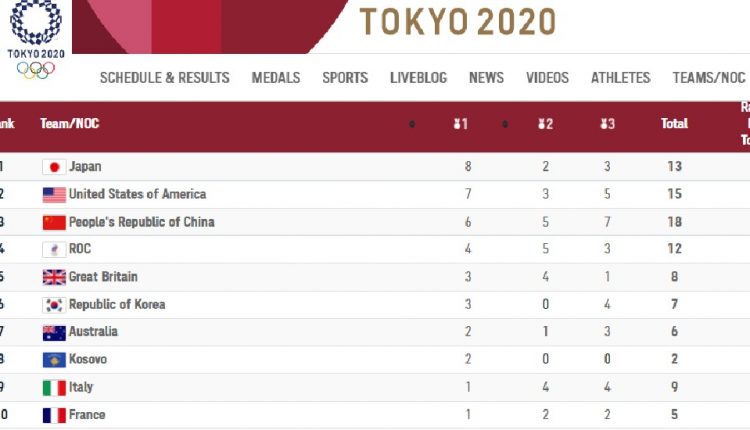Image resolution: width=750 pixels, height=430 pixels.
Task: Open the Schedule & Results menu
Action: pyautogui.click(x=164, y=78)
